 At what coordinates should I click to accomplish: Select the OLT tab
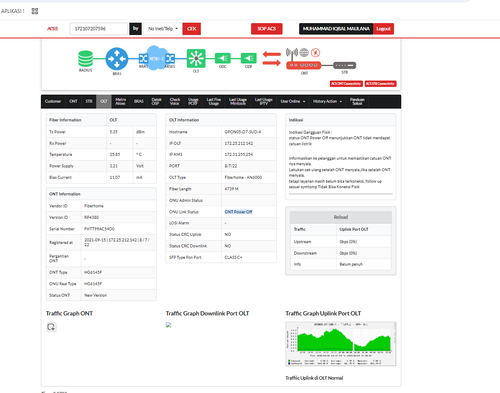(x=104, y=101)
